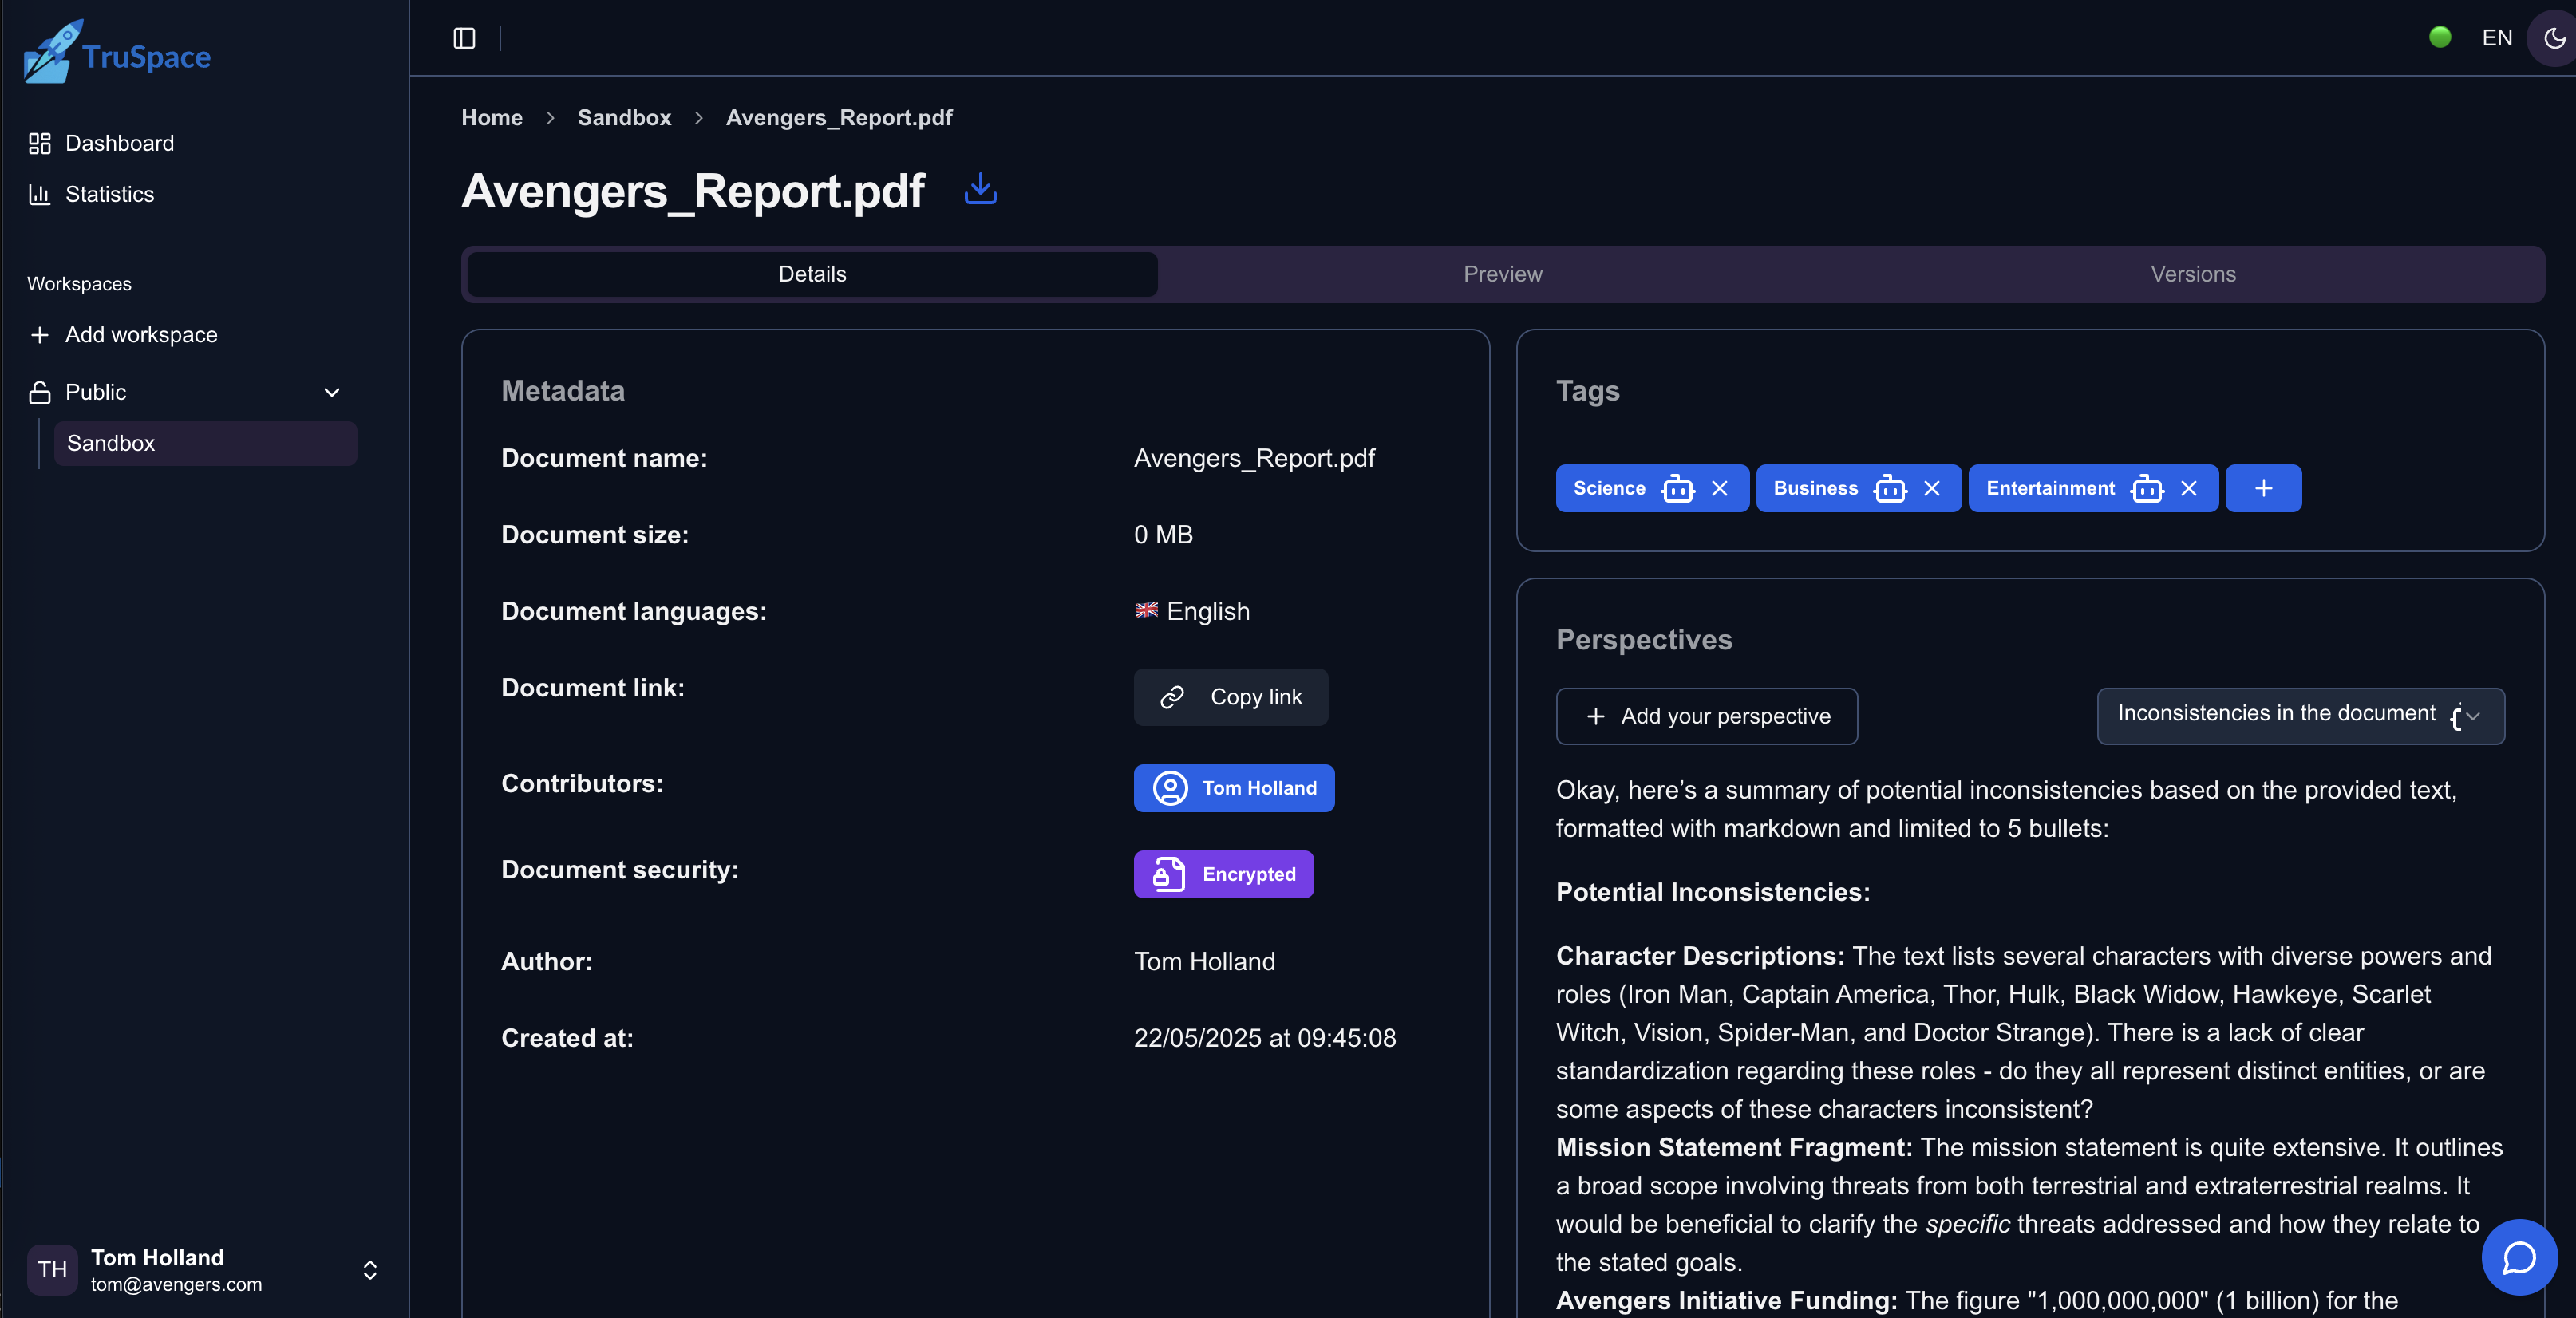Copy the document link
This screenshot has width=2576, height=1318.
[x=1231, y=697]
